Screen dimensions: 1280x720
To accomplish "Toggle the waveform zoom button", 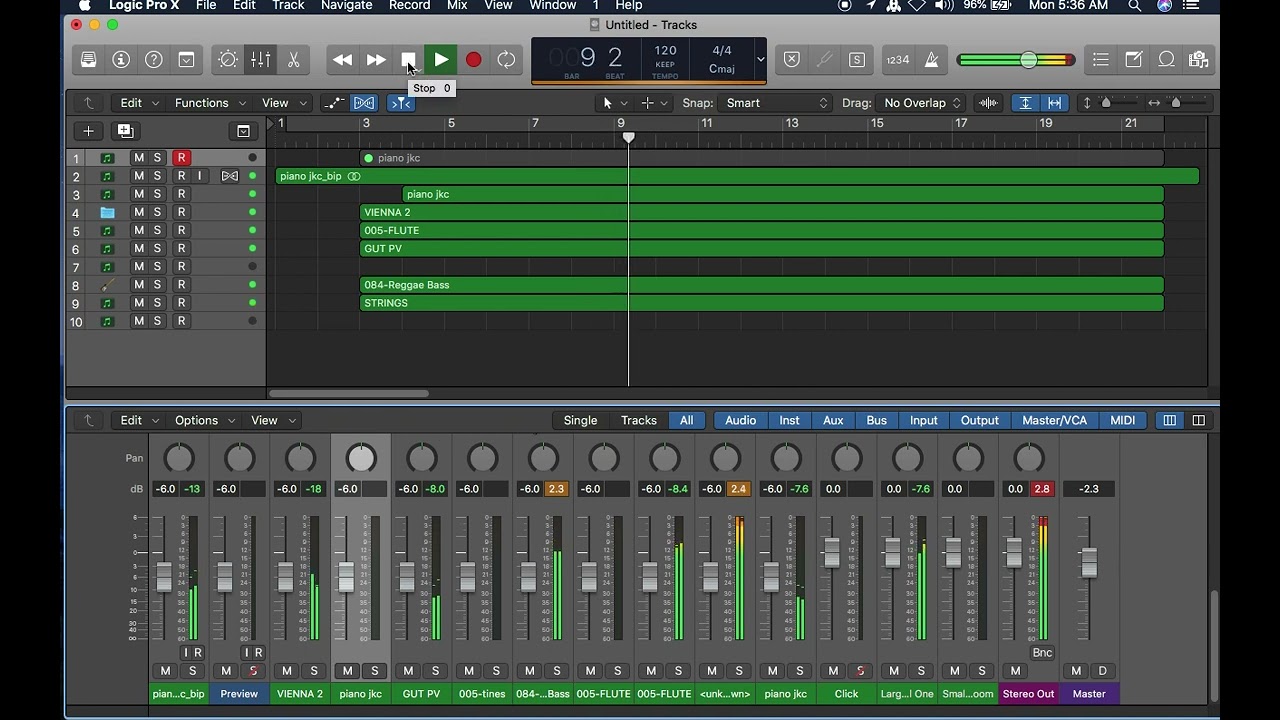I will (x=989, y=103).
